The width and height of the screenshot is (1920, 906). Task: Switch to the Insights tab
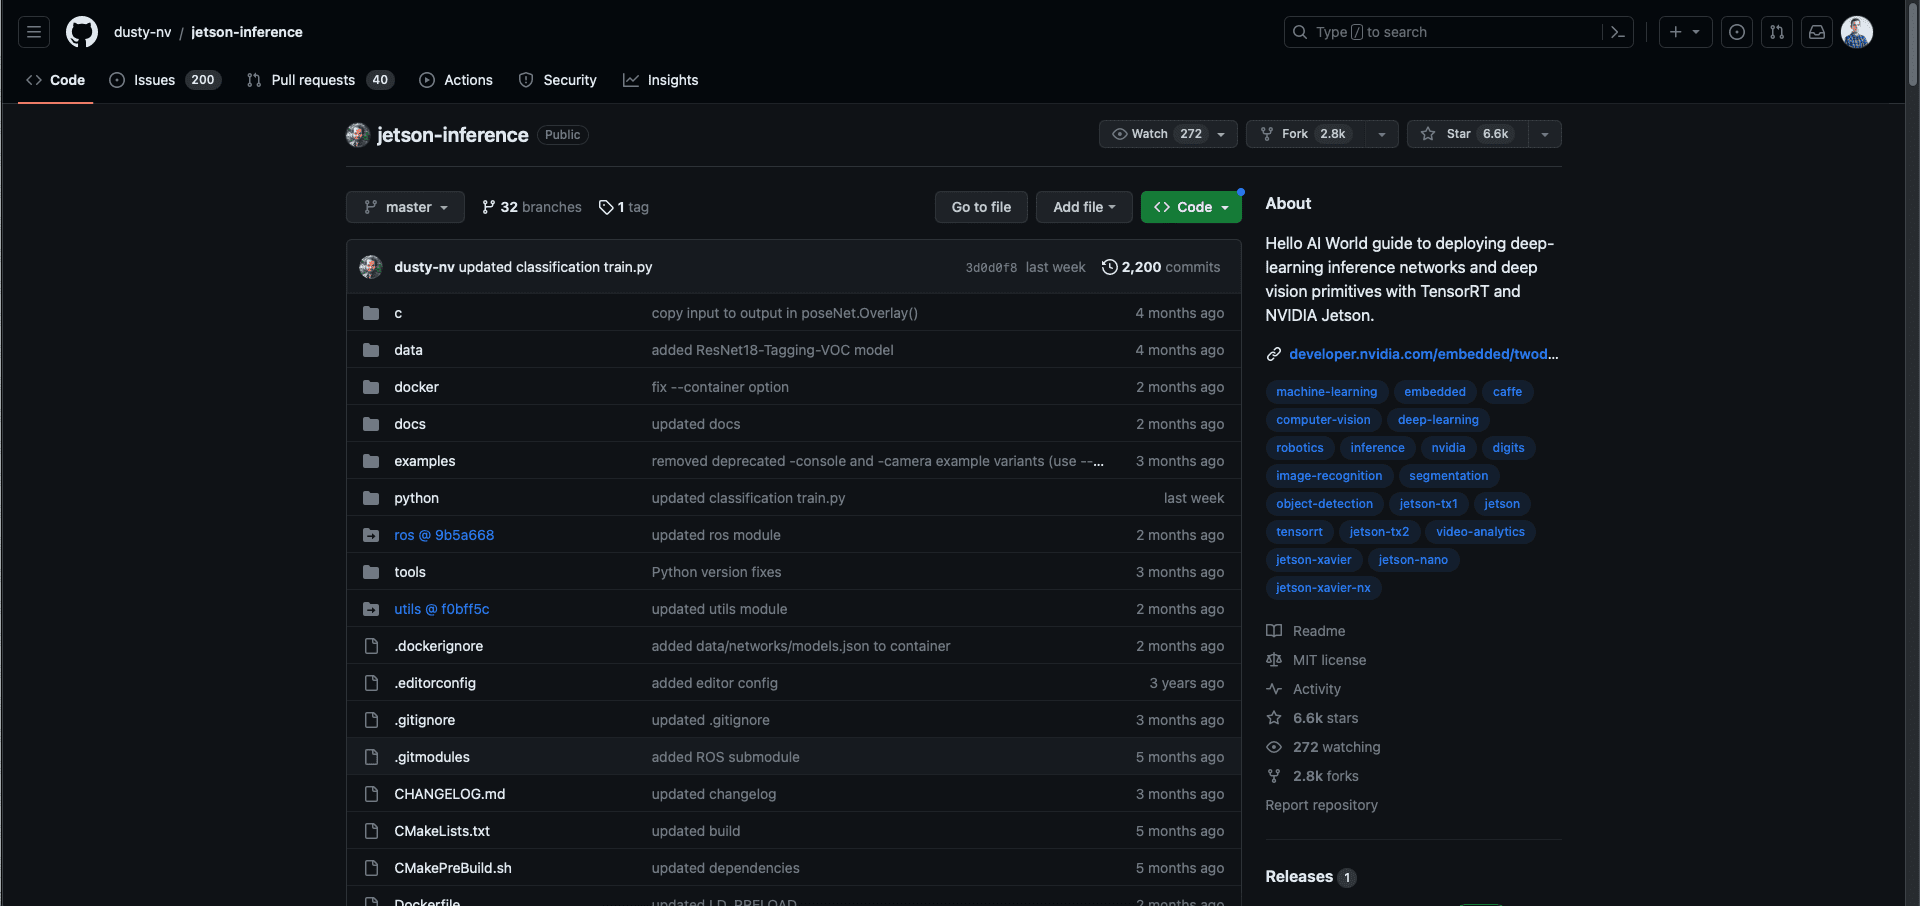tap(661, 80)
